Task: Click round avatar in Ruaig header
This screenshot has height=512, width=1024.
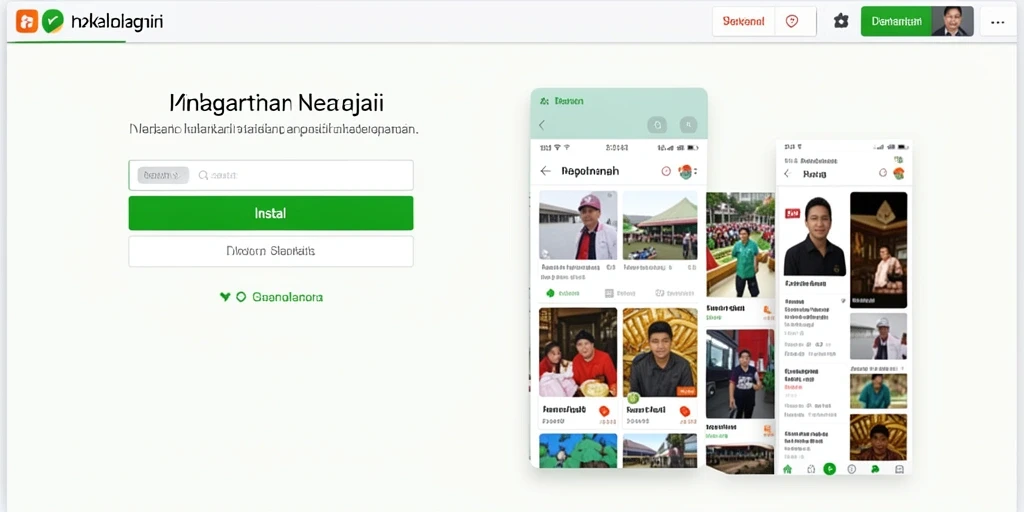Action: [899, 173]
